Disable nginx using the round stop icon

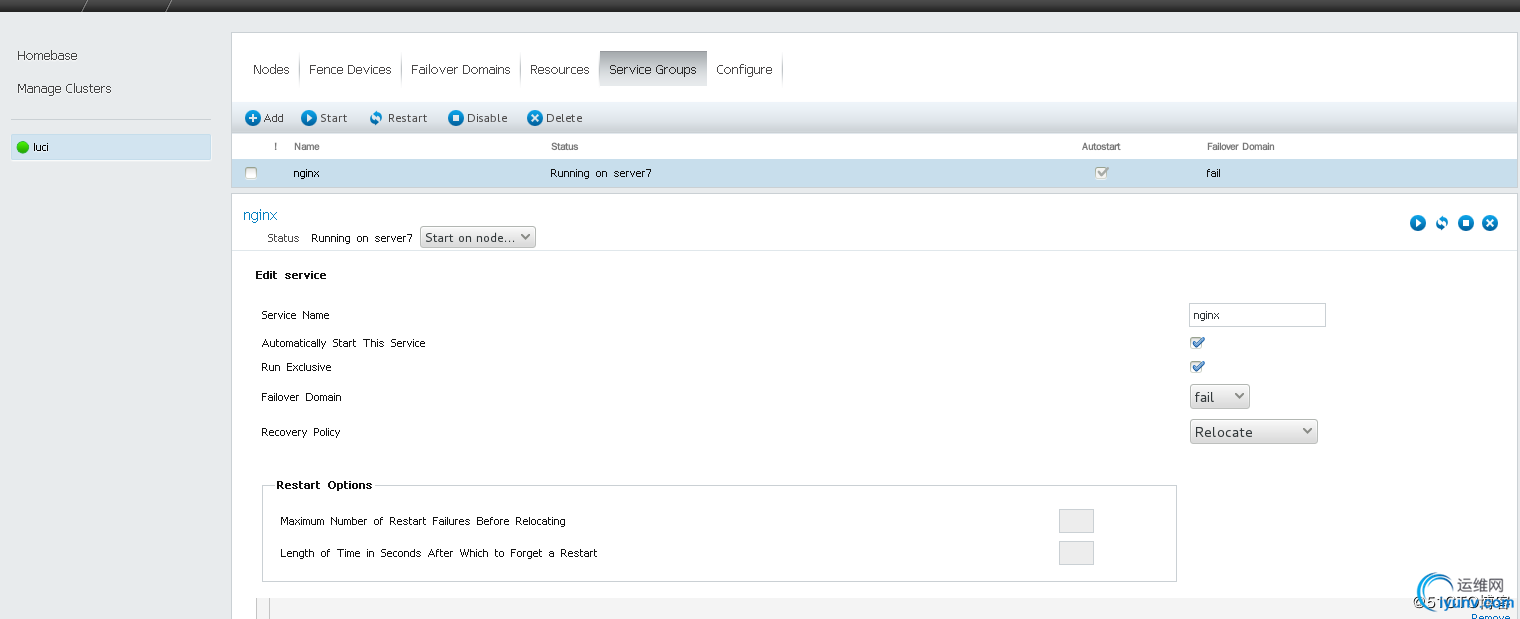click(1466, 223)
